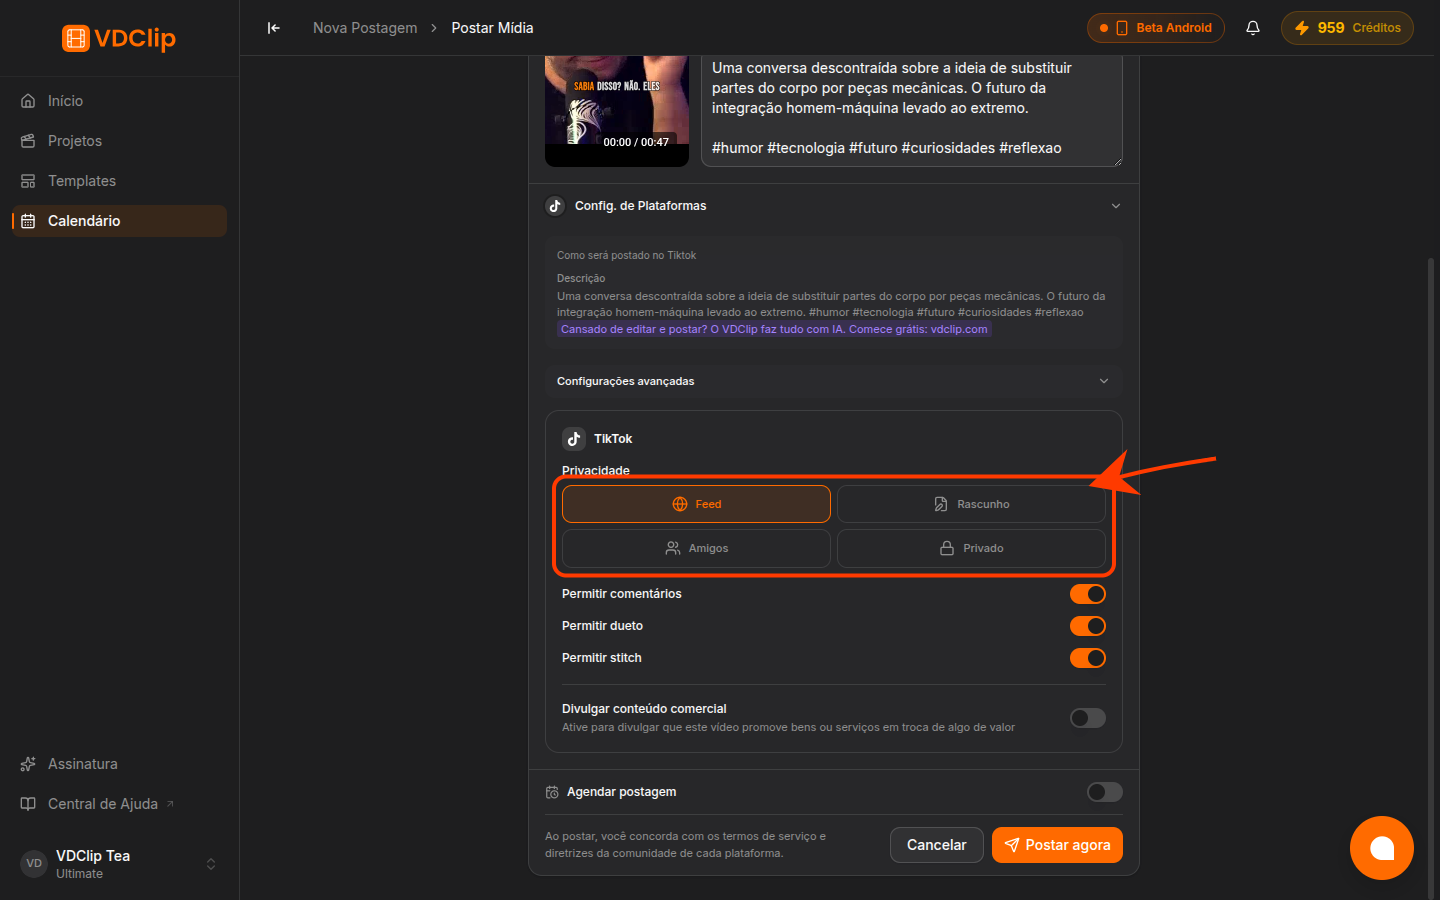This screenshot has width=1440, height=900.
Task: Click the lightning bolt credits icon
Action: [1302, 28]
